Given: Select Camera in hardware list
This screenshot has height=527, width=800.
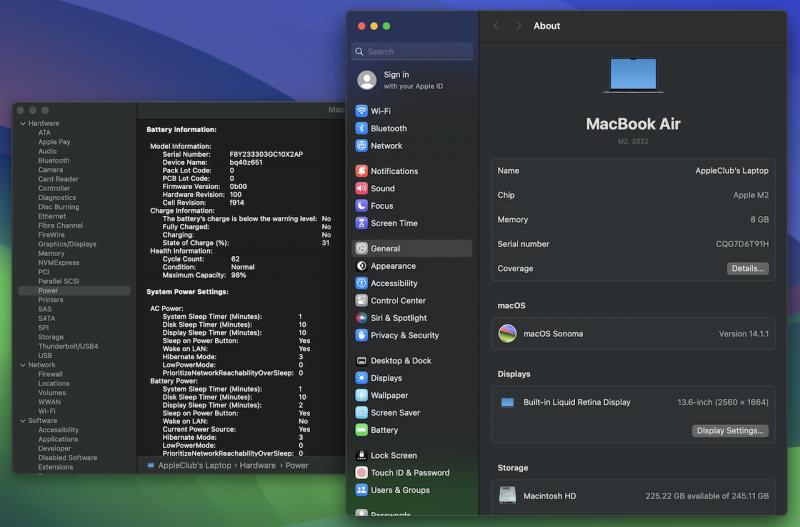Looking at the screenshot, I should [x=51, y=170].
